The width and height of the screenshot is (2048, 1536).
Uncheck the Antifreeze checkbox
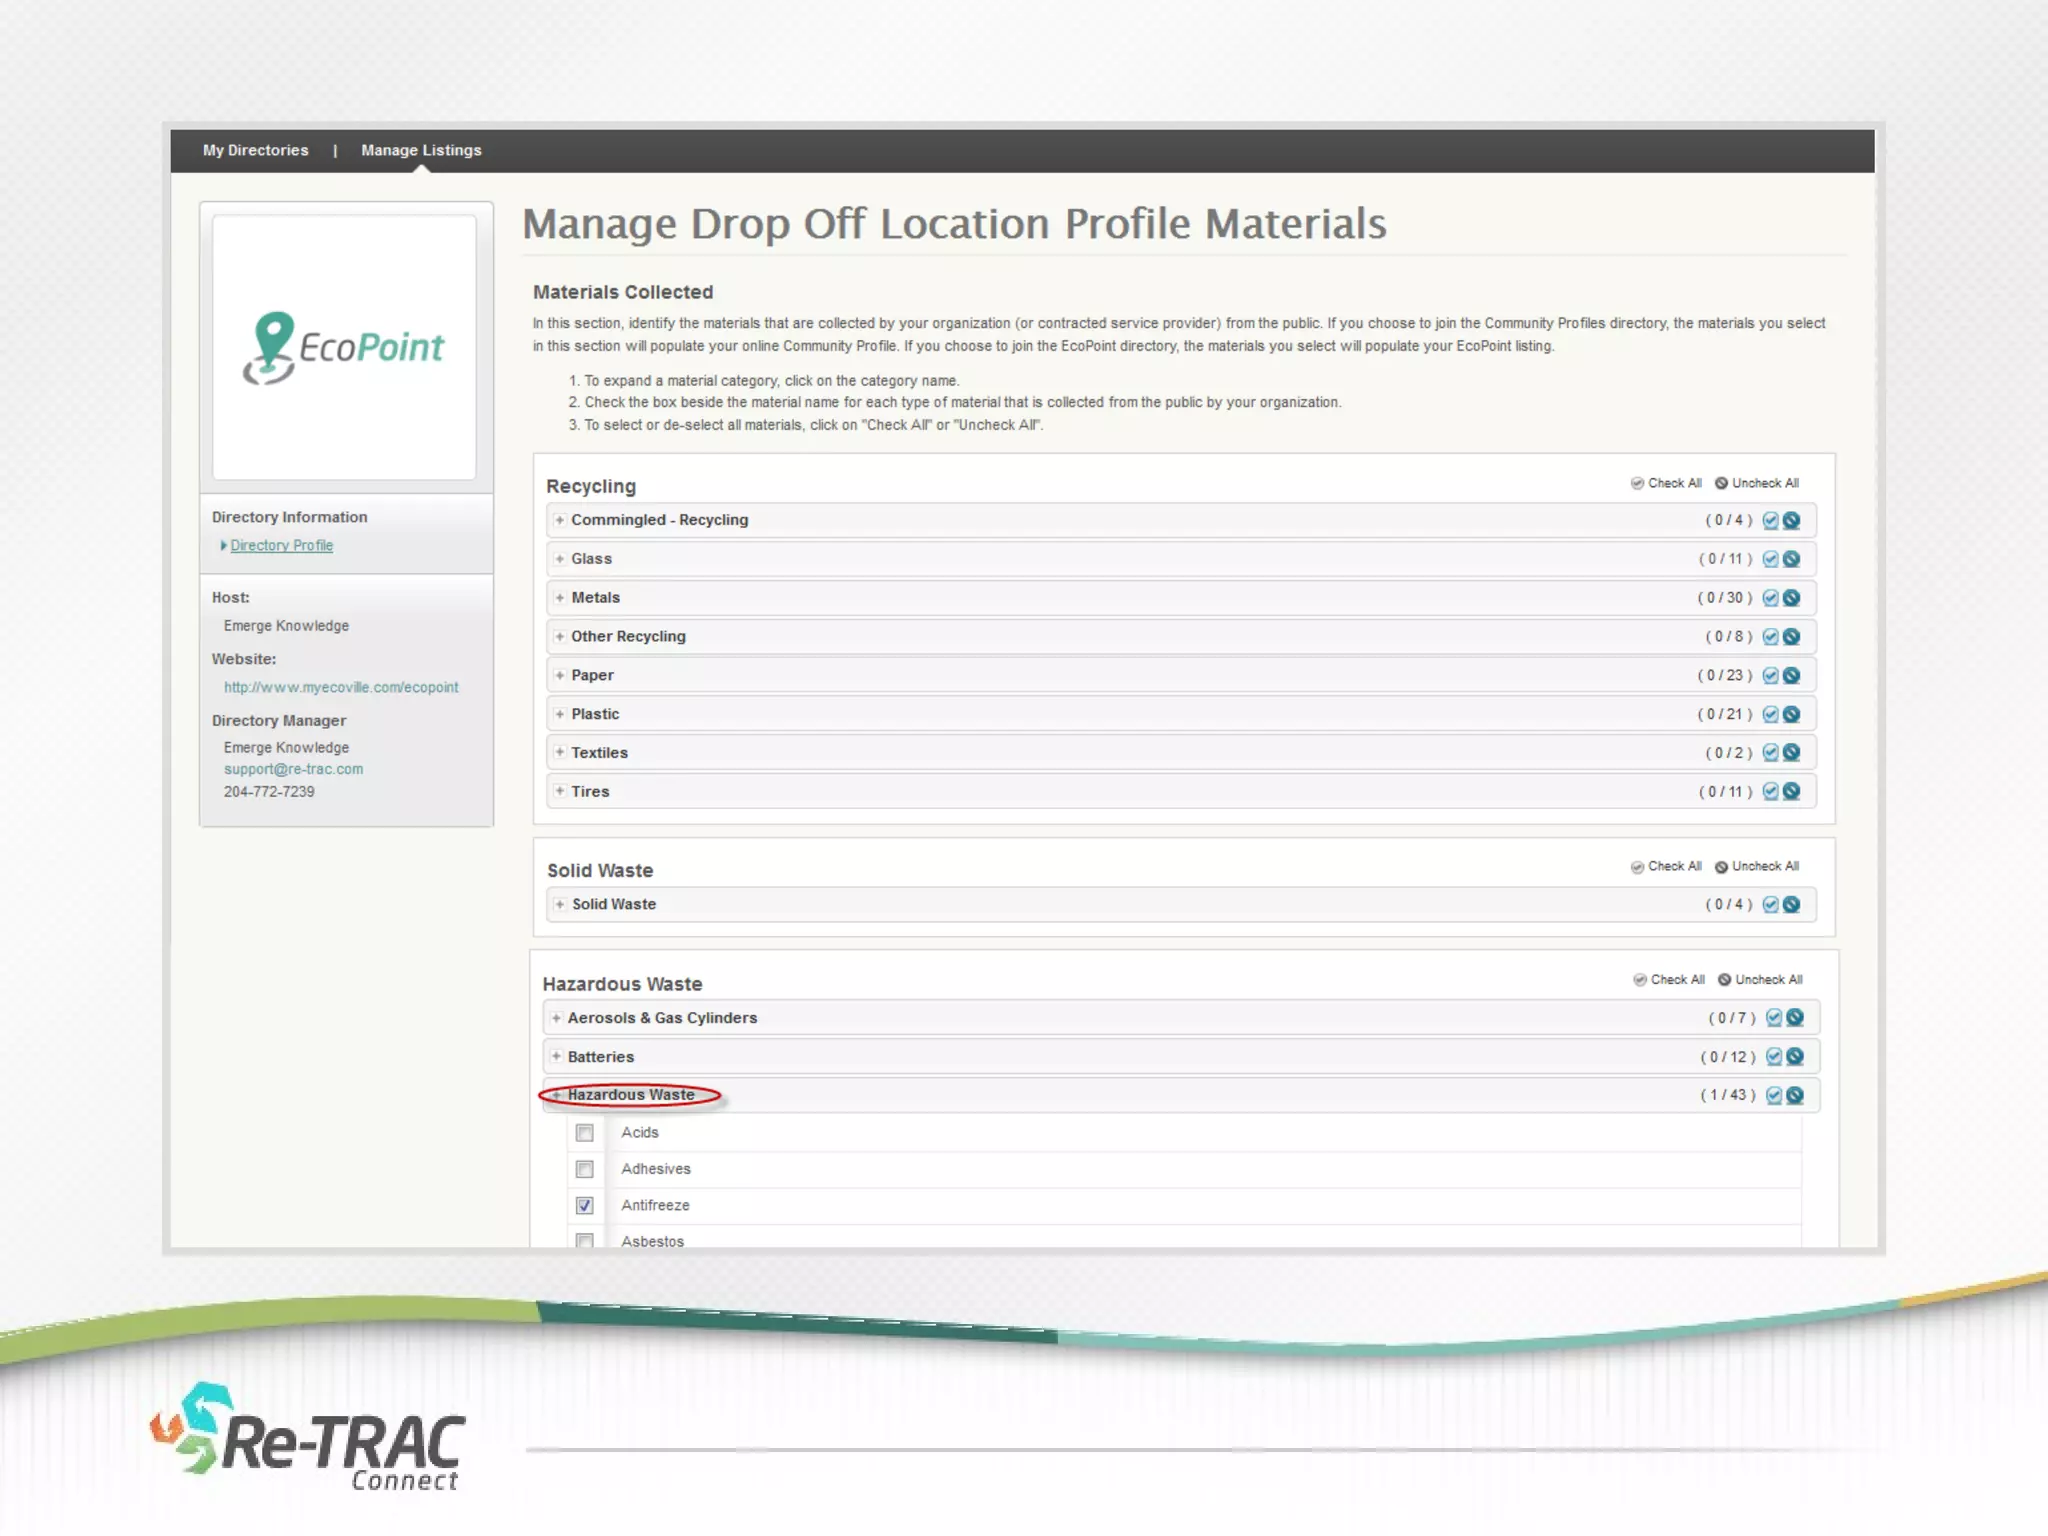click(x=585, y=1206)
